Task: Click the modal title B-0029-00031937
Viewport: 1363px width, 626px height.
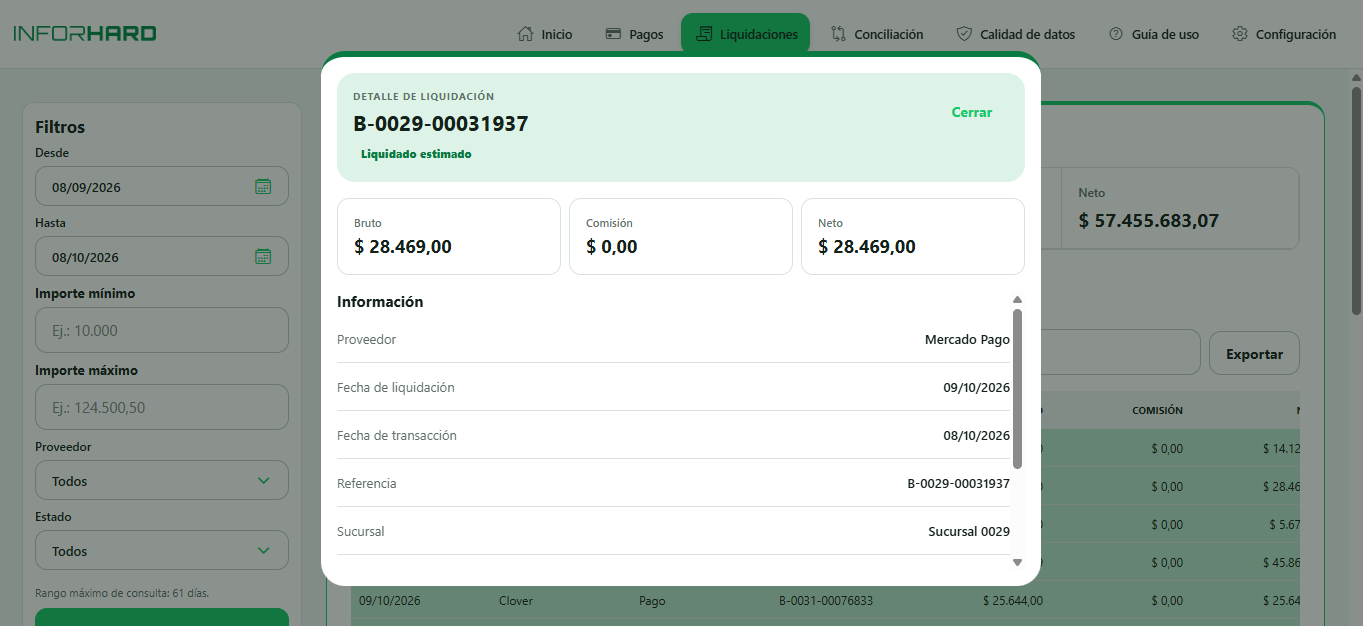Action: click(441, 124)
